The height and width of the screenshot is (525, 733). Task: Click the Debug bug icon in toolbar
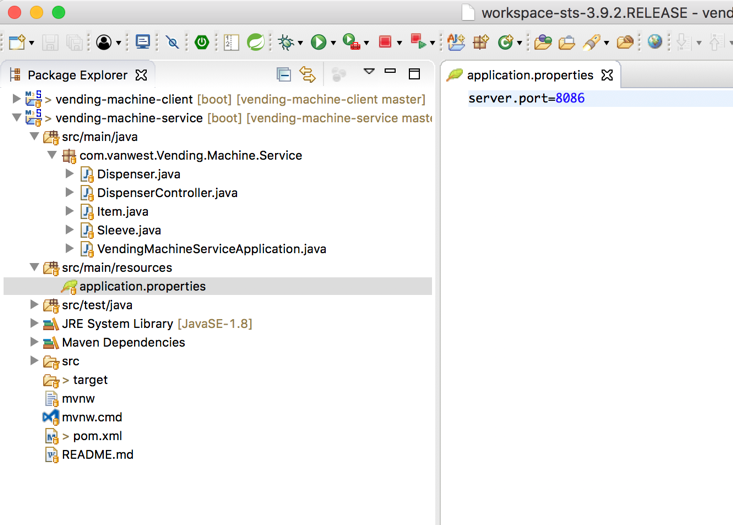point(287,43)
